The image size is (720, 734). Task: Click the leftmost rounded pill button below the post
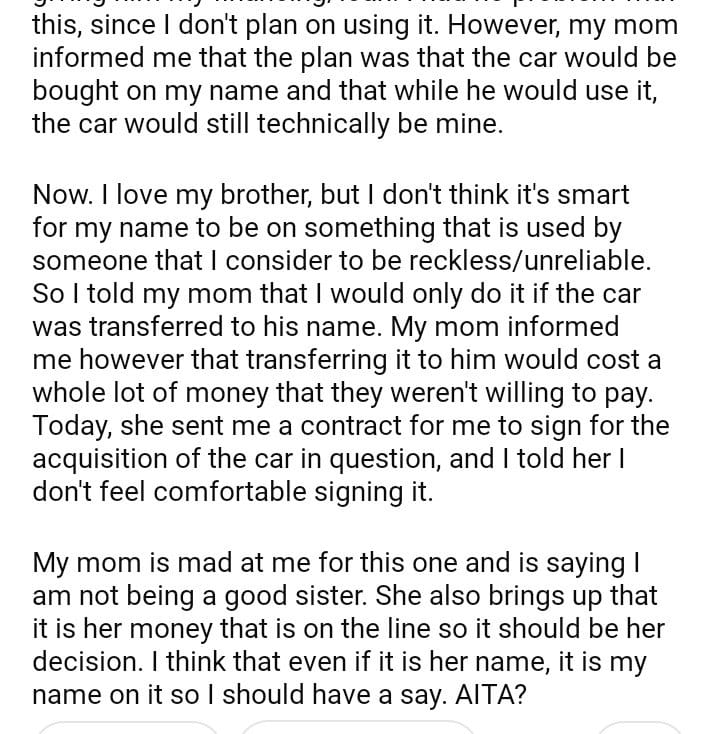coord(127,728)
